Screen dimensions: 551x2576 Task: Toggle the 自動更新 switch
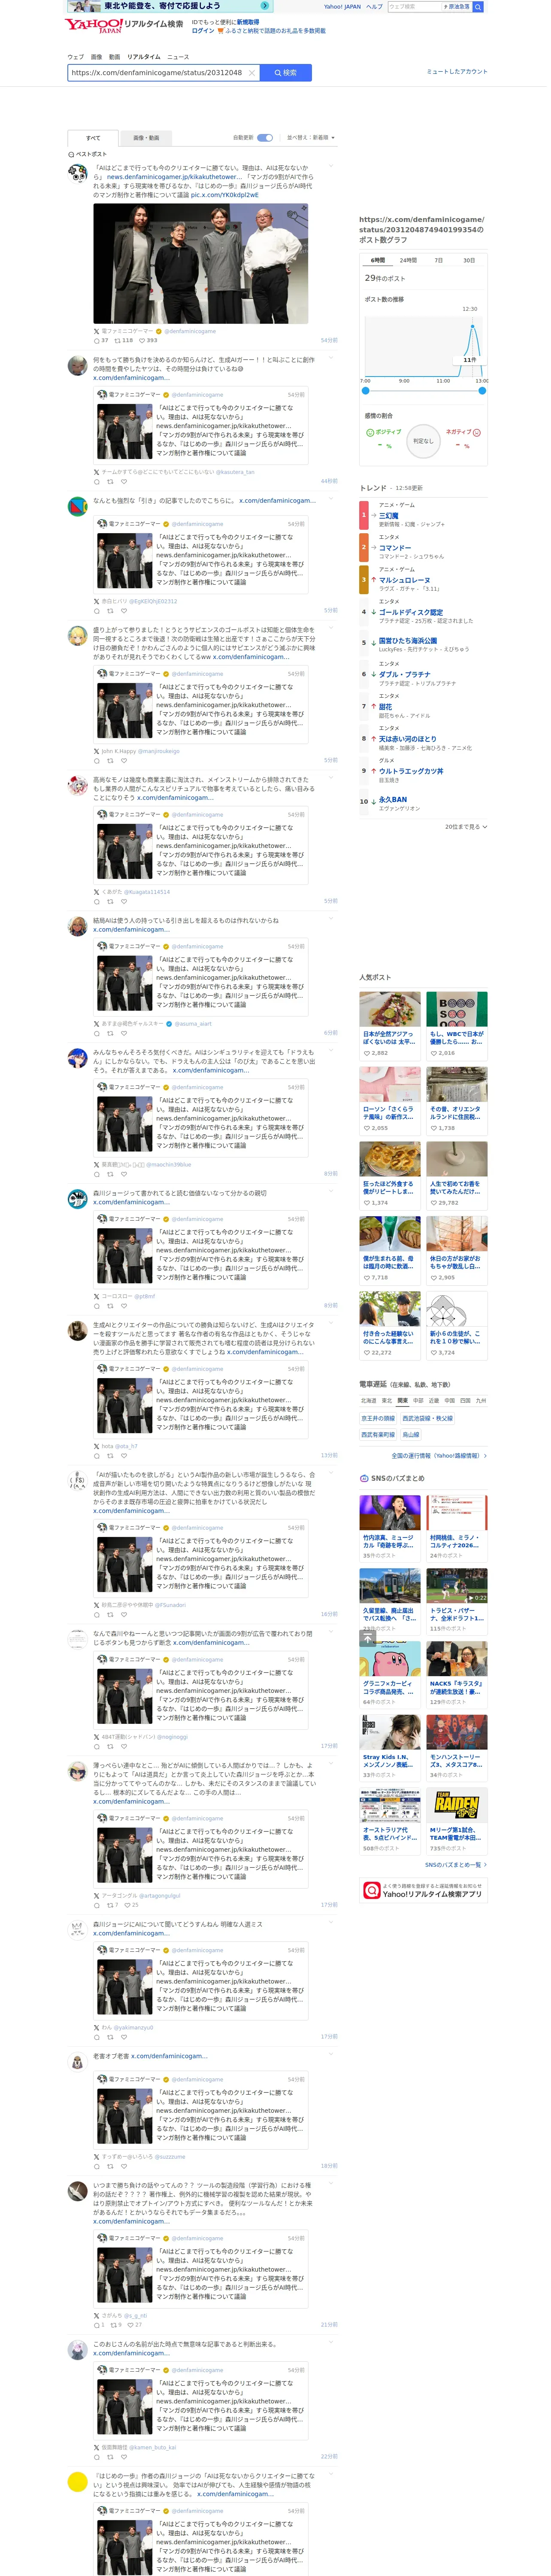[x=265, y=138]
